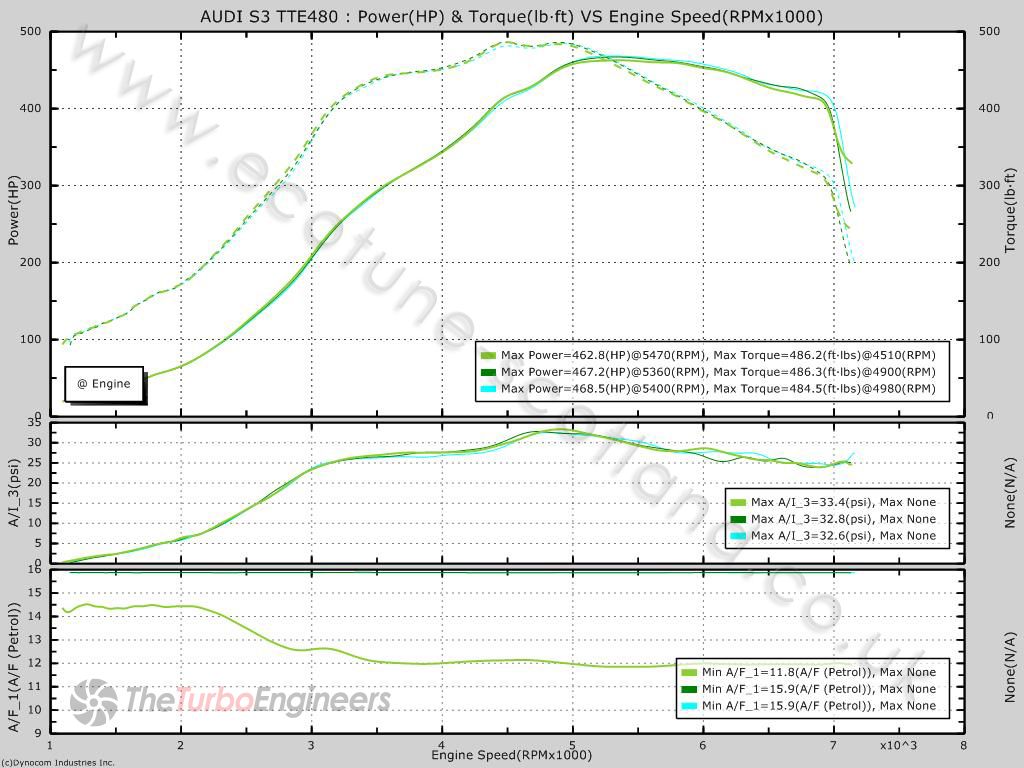1024x768 pixels.
Task: Click the 'A/F_1(A/F (Petrol))' axis label
Action: click(x=14, y=666)
